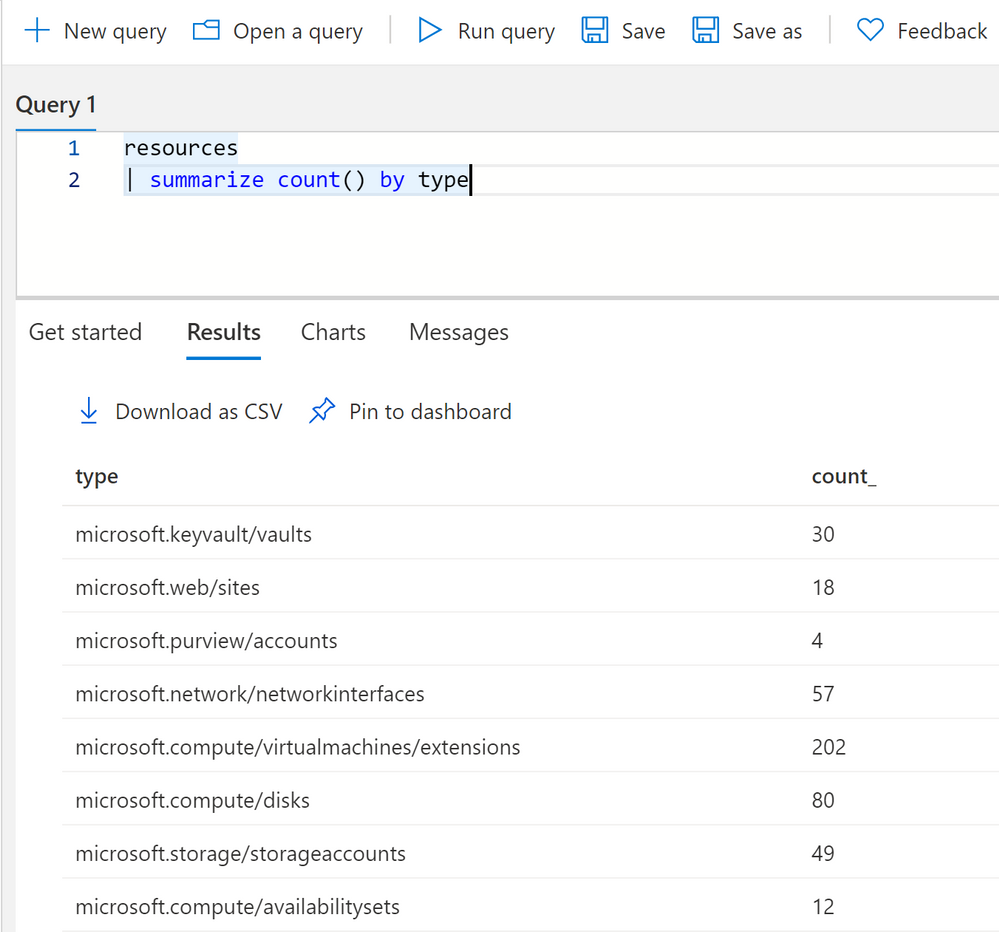Select microsoft.storage/storageaccounts row
This screenshot has height=932, width=999.
point(530,853)
